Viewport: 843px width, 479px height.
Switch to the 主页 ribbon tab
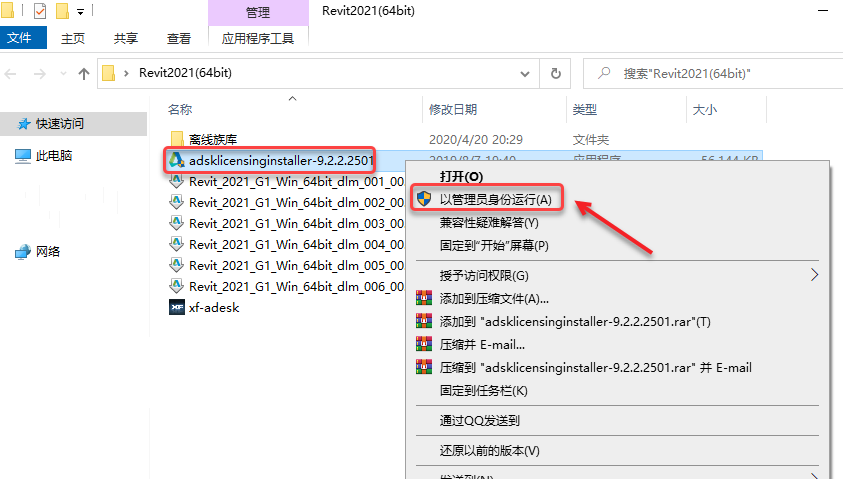pyautogui.click(x=73, y=38)
